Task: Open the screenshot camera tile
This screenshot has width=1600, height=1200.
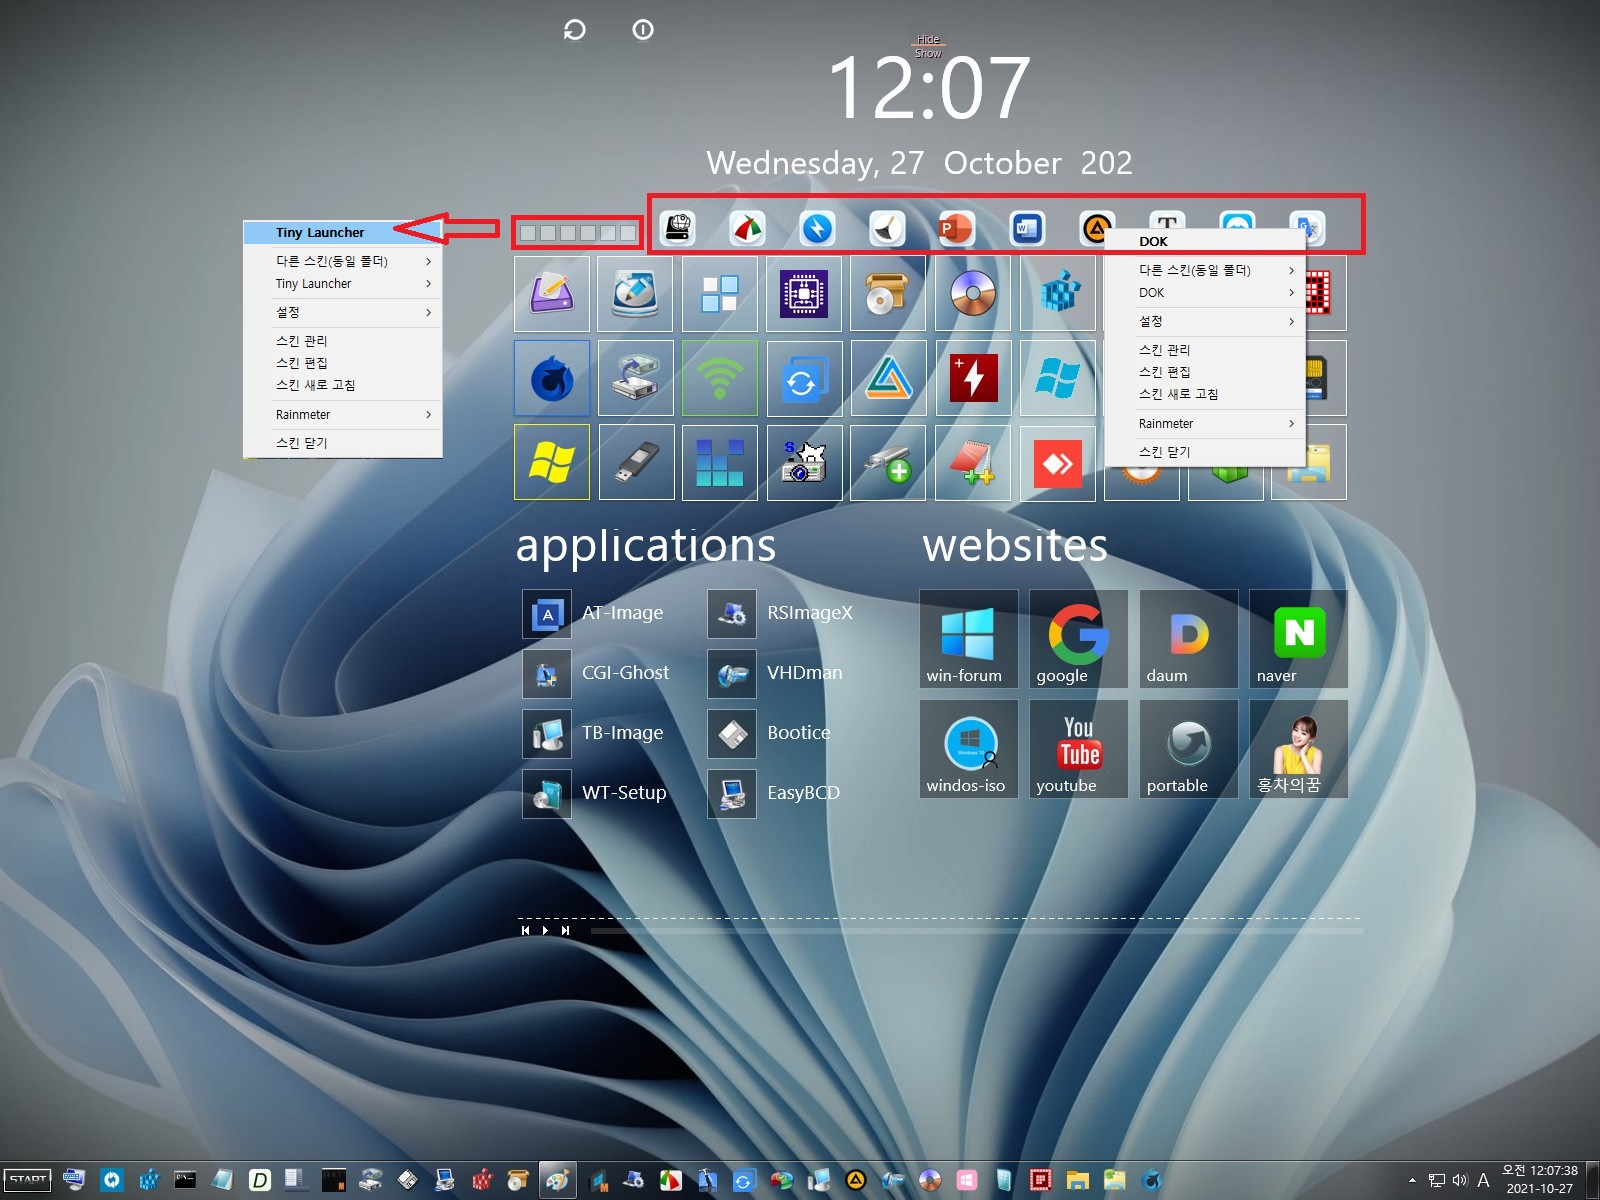Action: 804,462
